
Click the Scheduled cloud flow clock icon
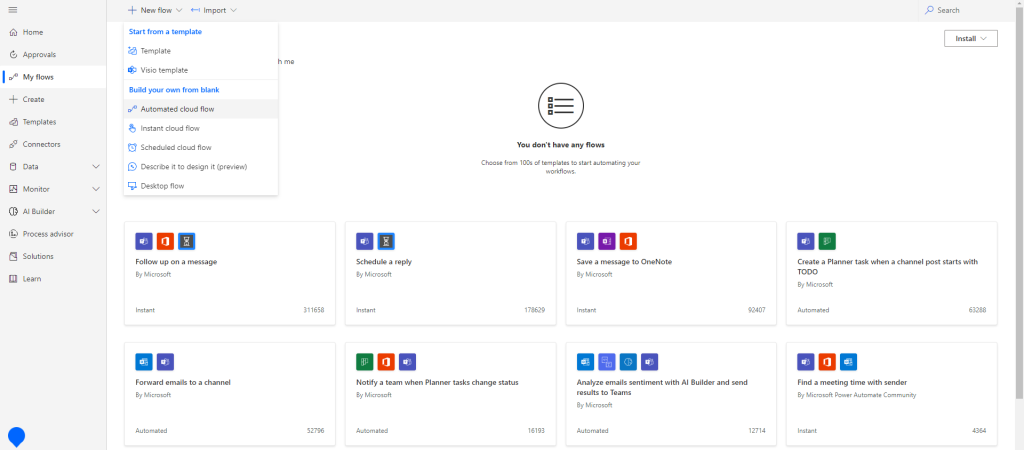tap(133, 148)
